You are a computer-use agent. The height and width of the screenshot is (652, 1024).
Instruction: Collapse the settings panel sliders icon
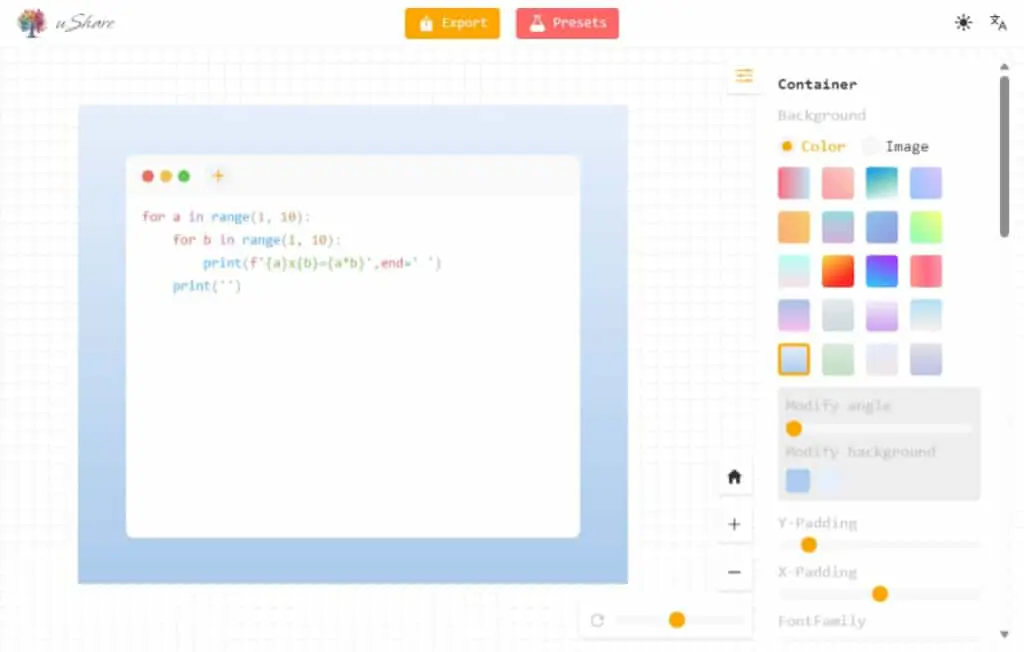[x=744, y=76]
